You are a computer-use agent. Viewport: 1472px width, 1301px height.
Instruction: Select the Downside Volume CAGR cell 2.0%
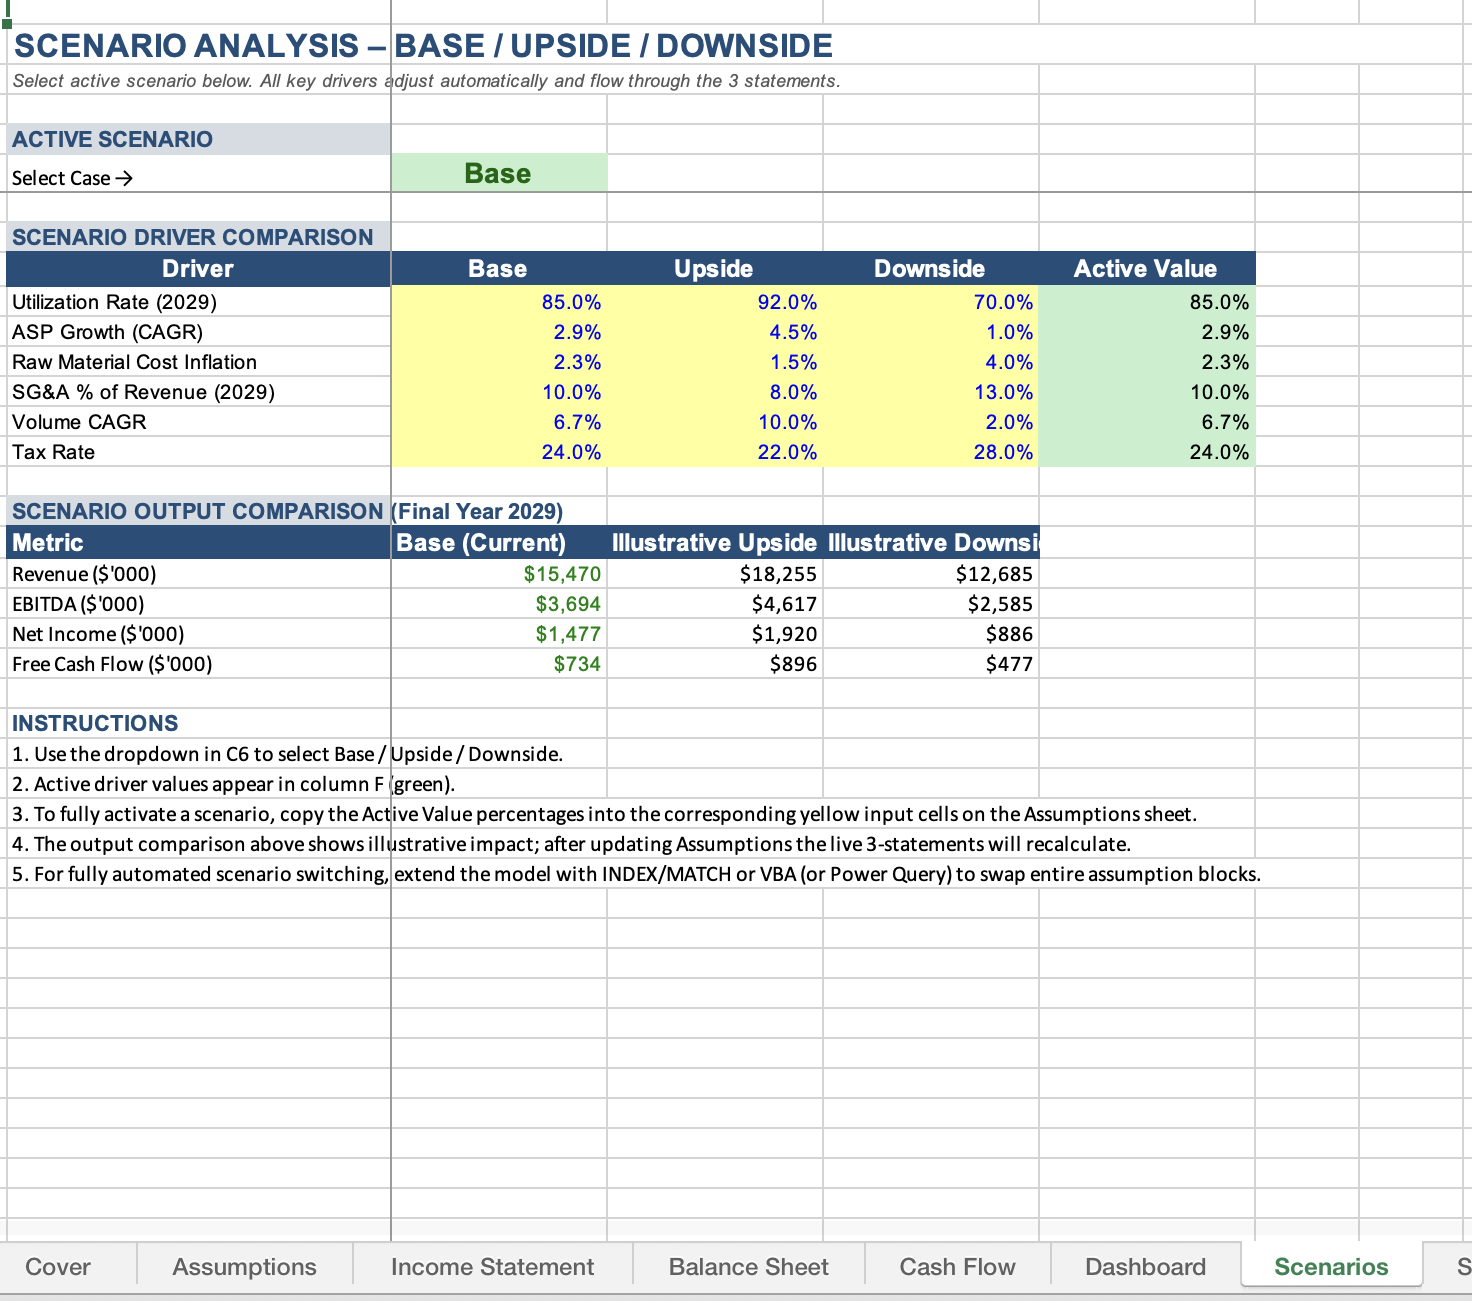click(931, 422)
